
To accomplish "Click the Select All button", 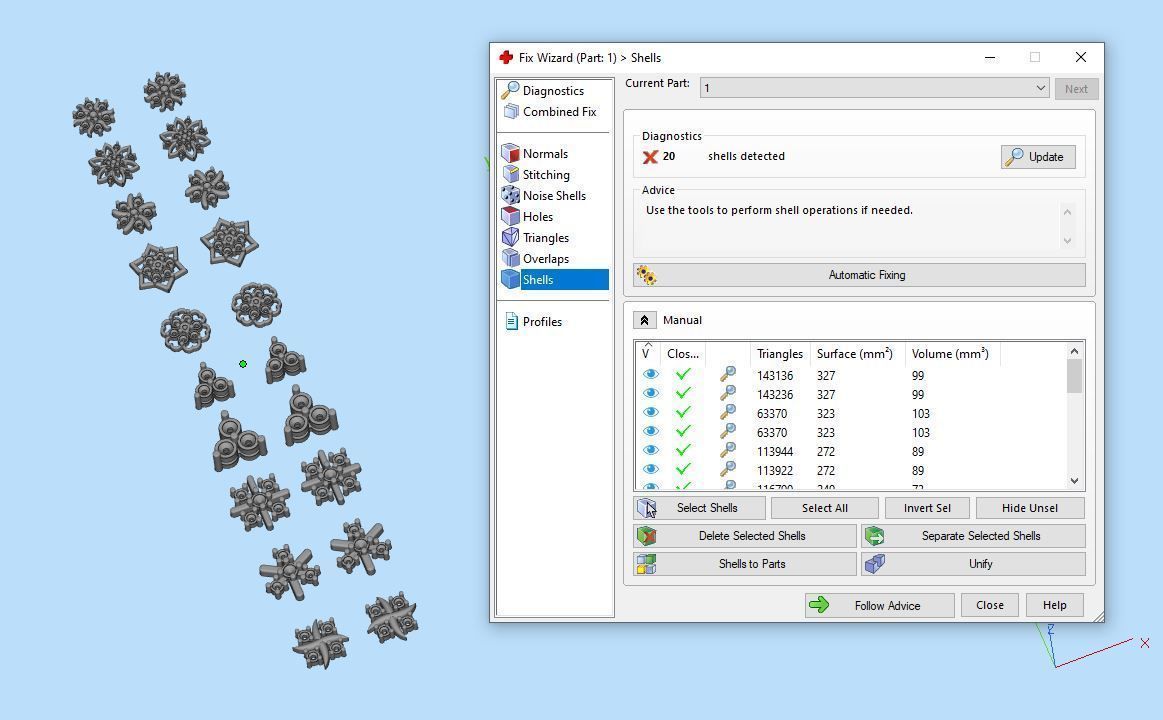I will (825, 508).
